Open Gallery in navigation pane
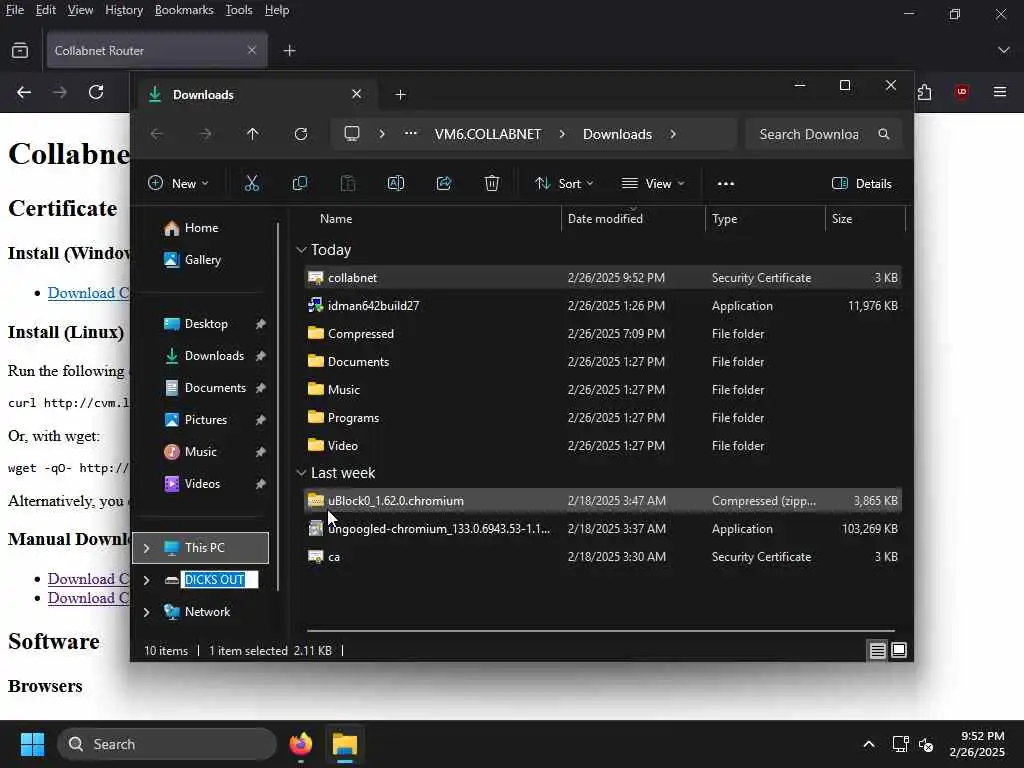This screenshot has height=768, width=1024. click(202, 260)
